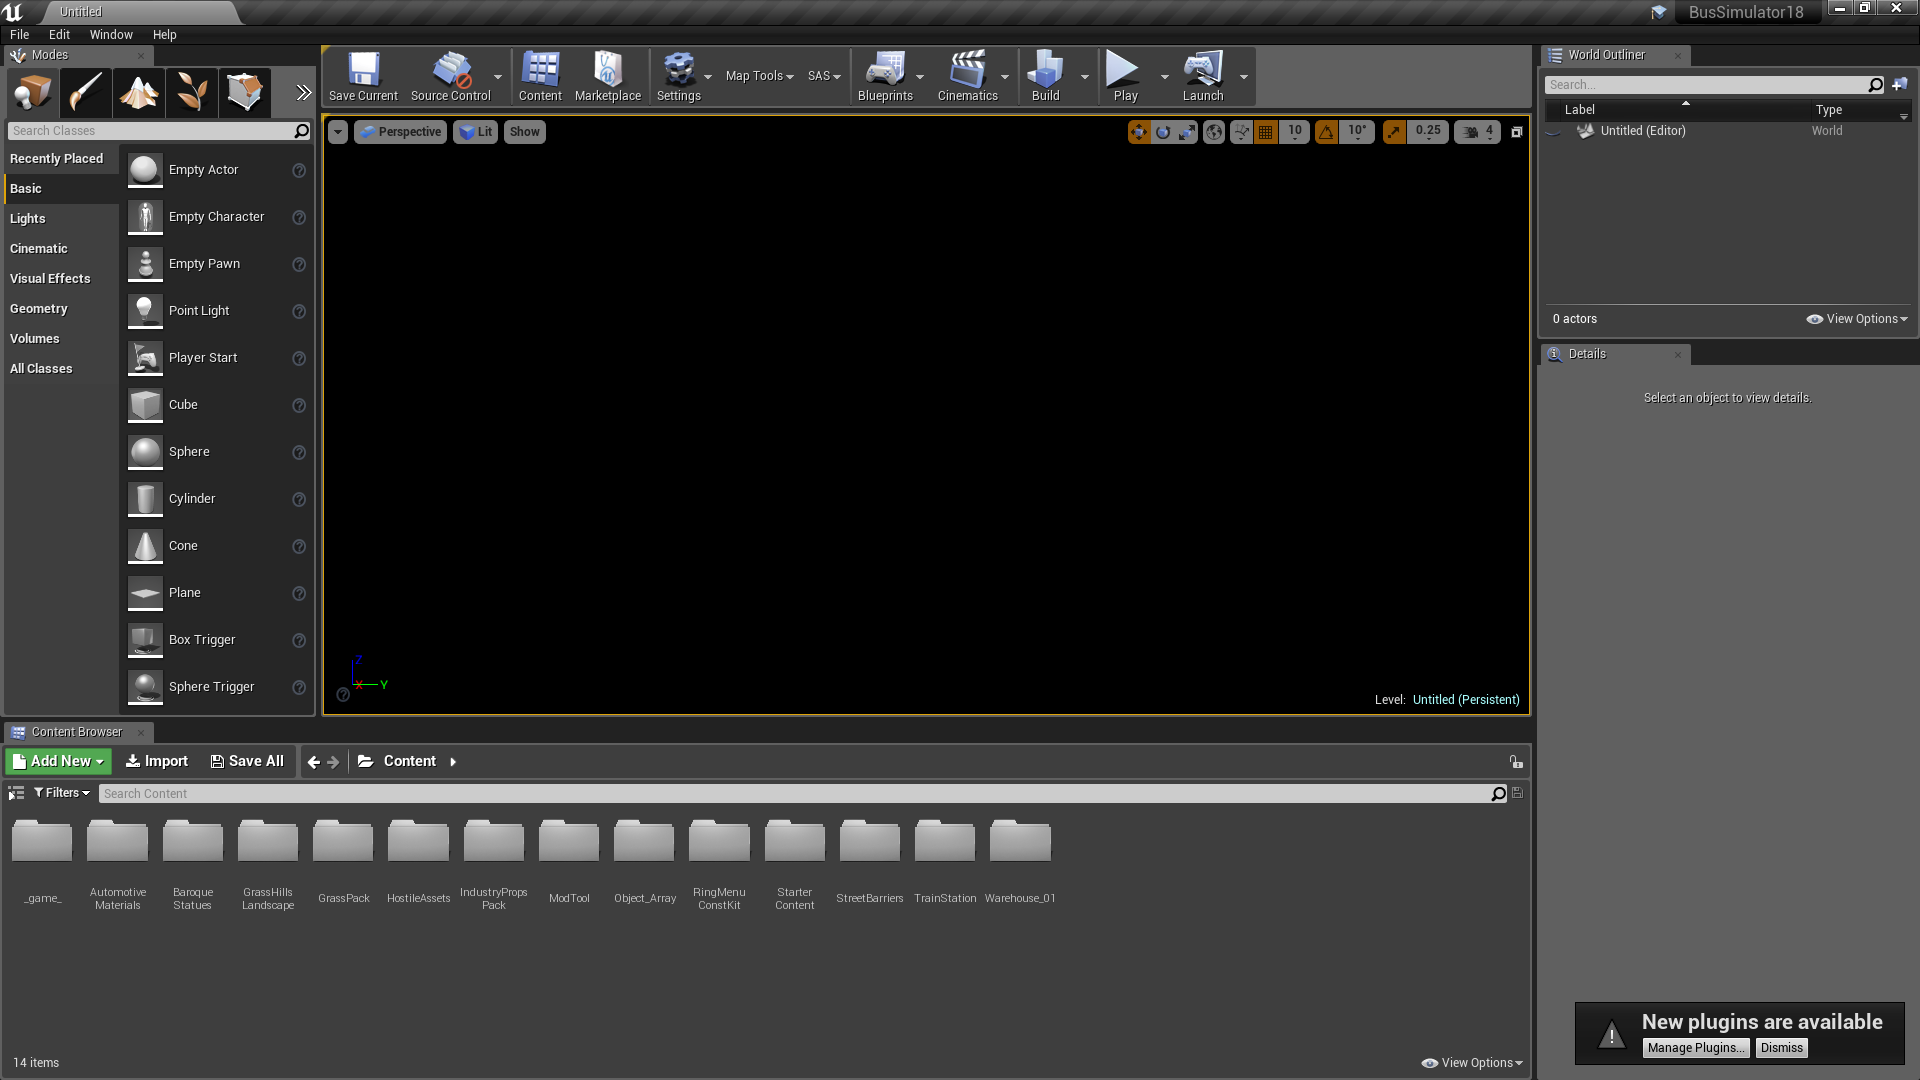Open the Cinematics tool panel
This screenshot has width=1920, height=1080.
coord(967,75)
